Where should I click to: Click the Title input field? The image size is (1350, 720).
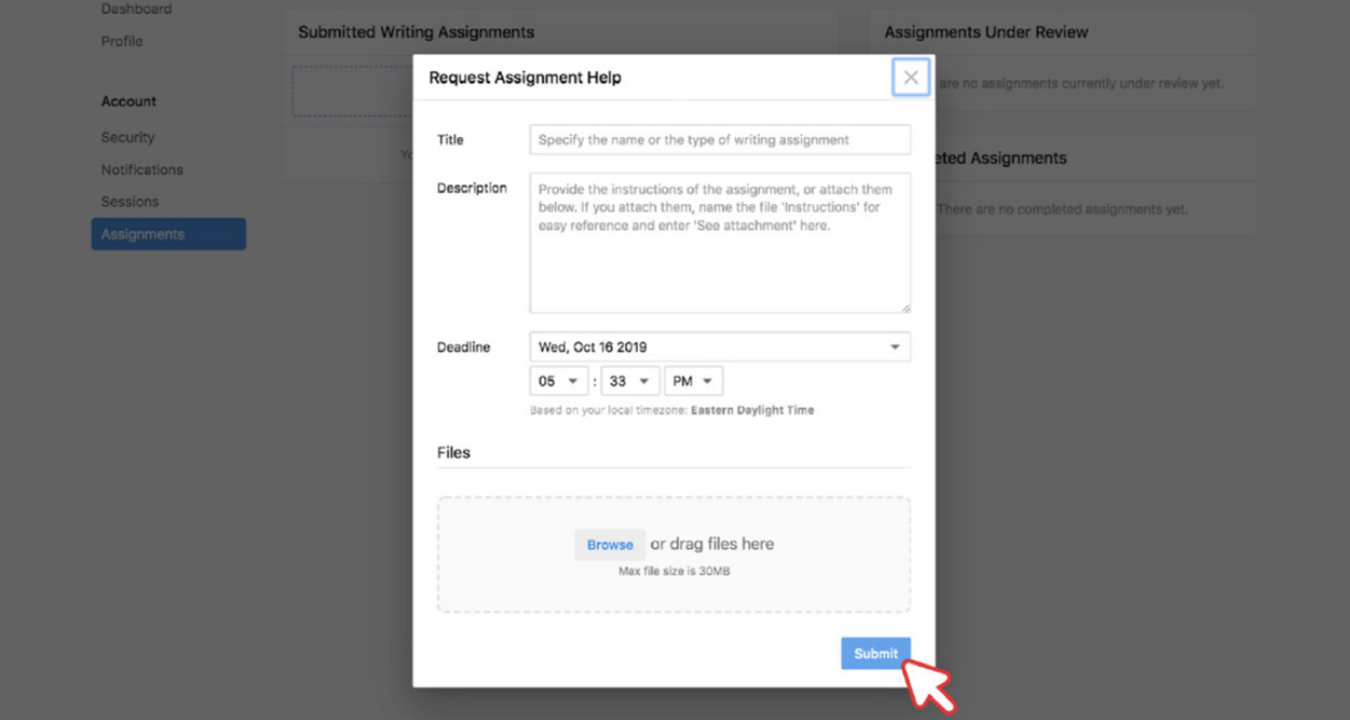[719, 139]
